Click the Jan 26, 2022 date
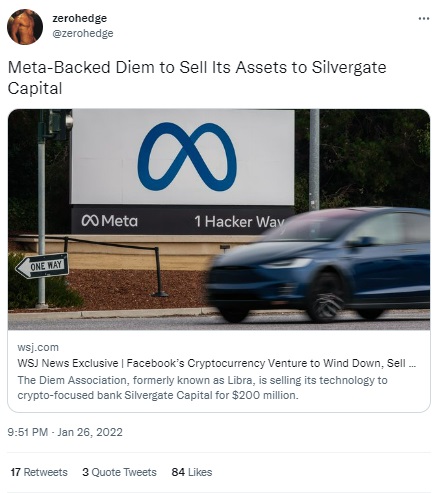Screen dimensions: 439x493 click(90, 432)
